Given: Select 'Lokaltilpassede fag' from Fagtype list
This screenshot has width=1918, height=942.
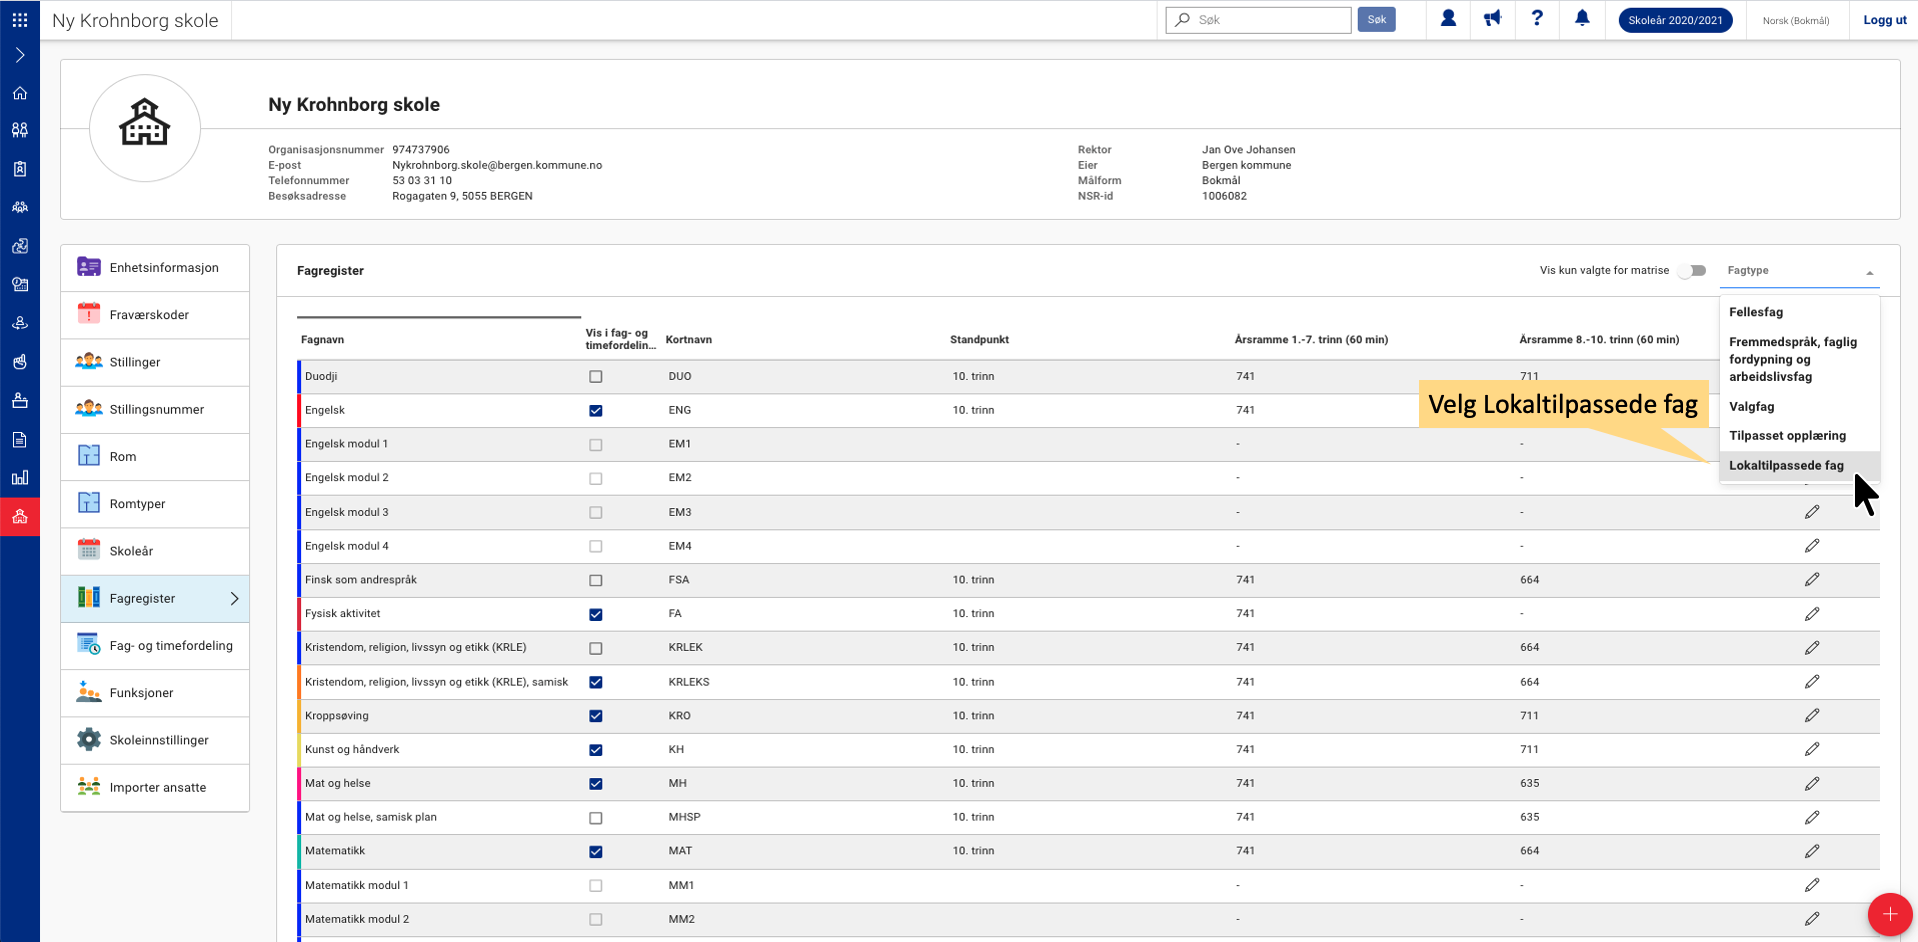Looking at the screenshot, I should [x=1786, y=466].
